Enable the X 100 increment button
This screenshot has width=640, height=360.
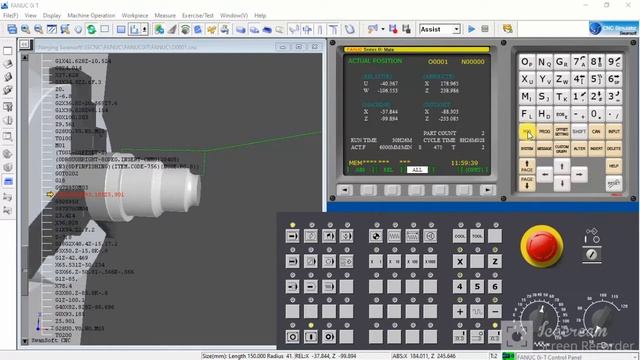click(x=412, y=262)
